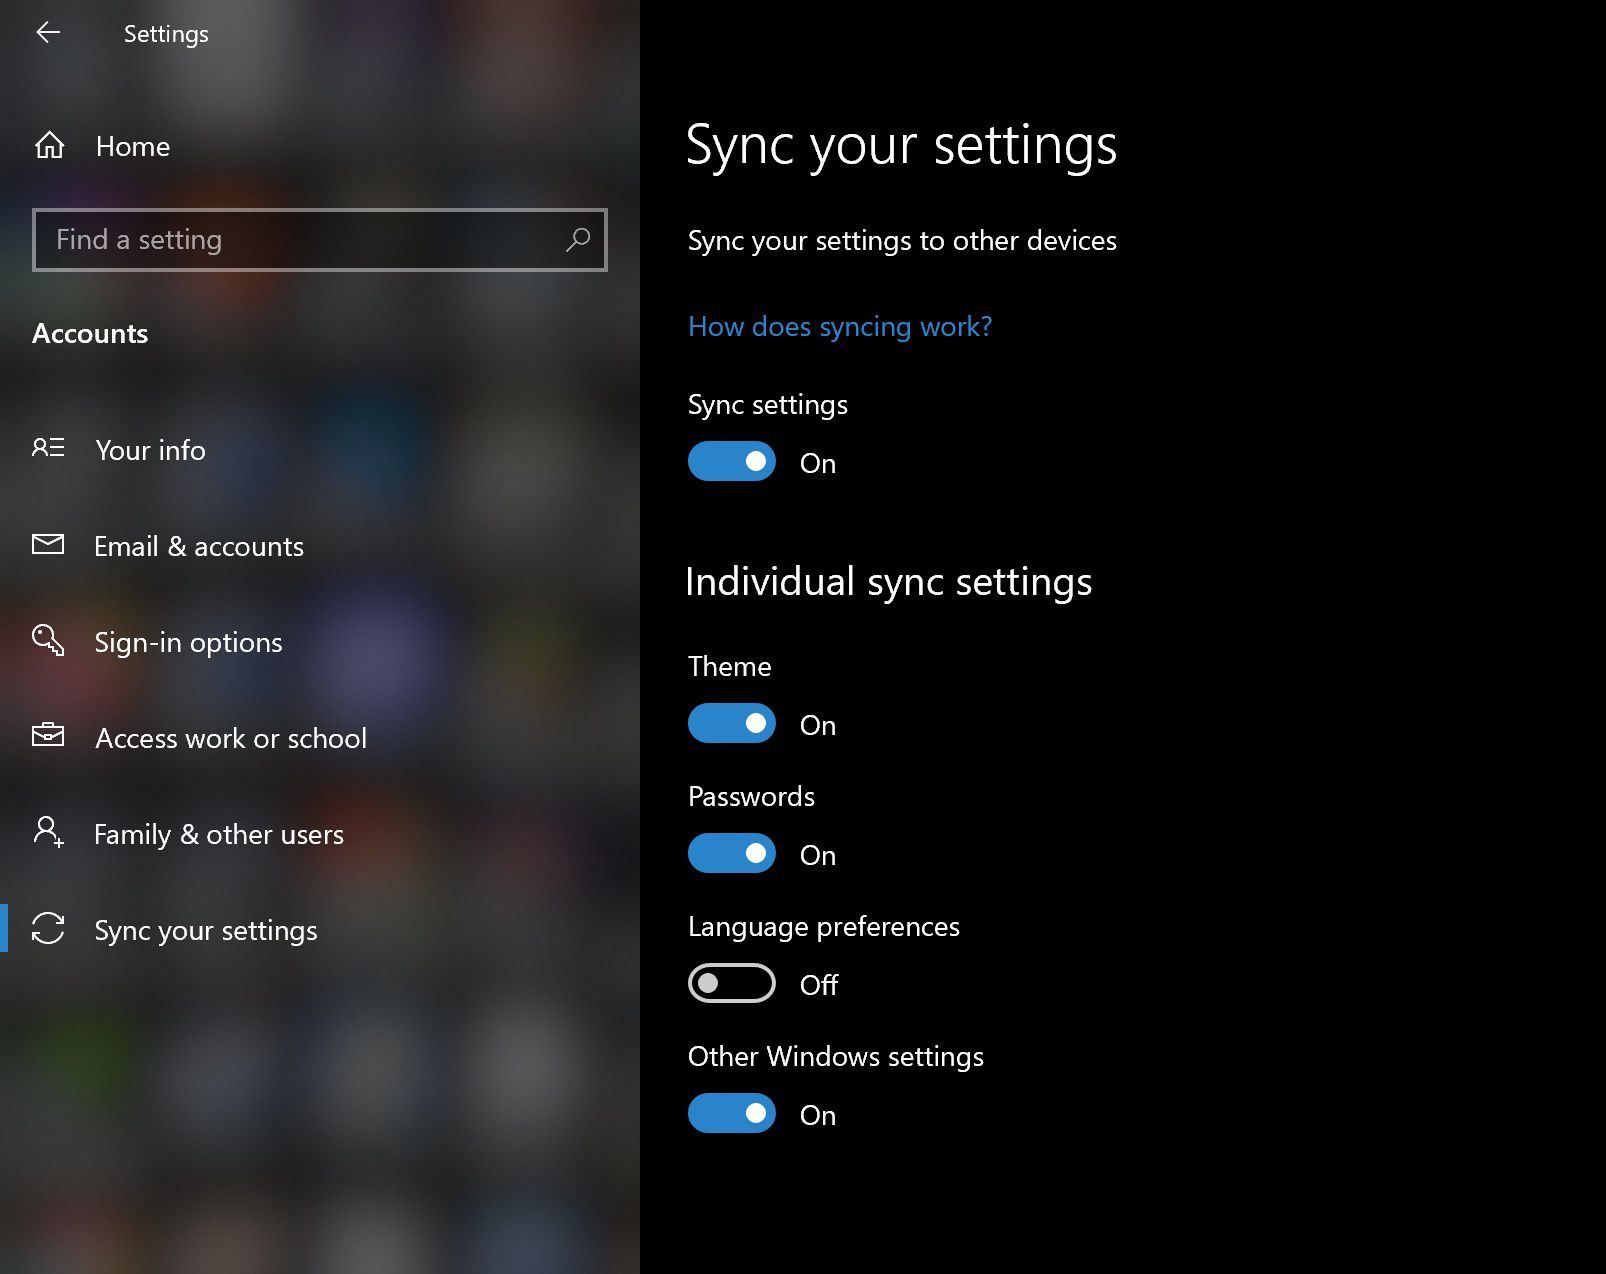Viewport: 1606px width, 1274px height.
Task: Enable Language preferences sync toggle
Action: [x=732, y=984]
